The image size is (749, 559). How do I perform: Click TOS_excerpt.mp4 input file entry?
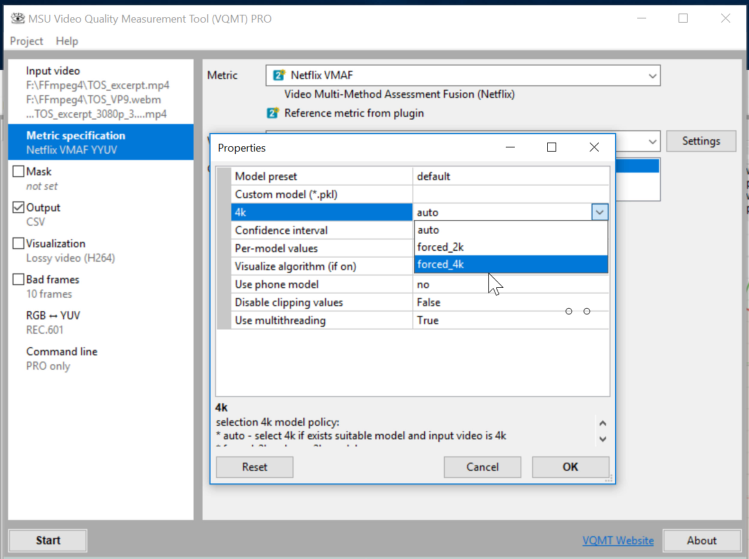pyautogui.click(x=97, y=85)
